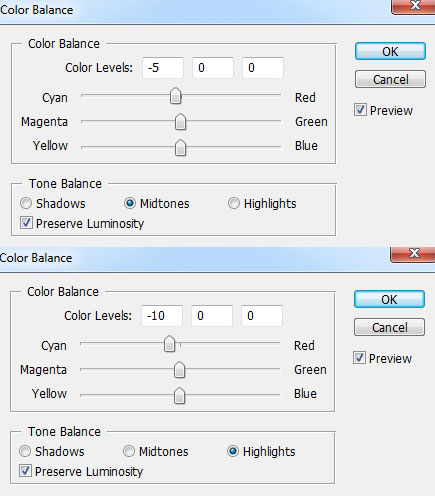Toggle Preview checkbox in upper dialog
This screenshot has width=435, height=496.
point(360,110)
